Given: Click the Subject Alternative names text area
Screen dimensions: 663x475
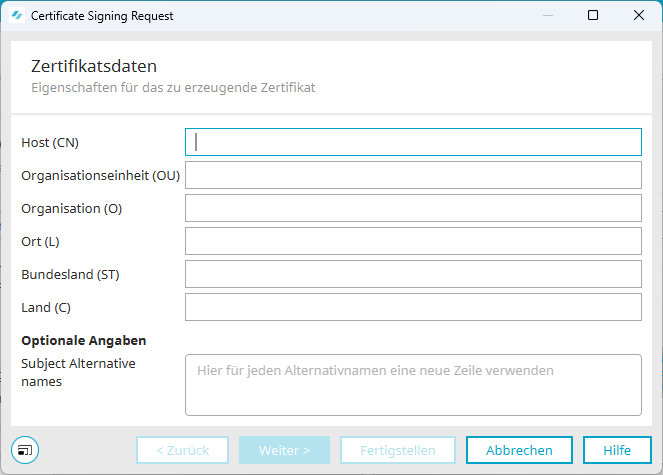Looking at the screenshot, I should click(413, 385).
